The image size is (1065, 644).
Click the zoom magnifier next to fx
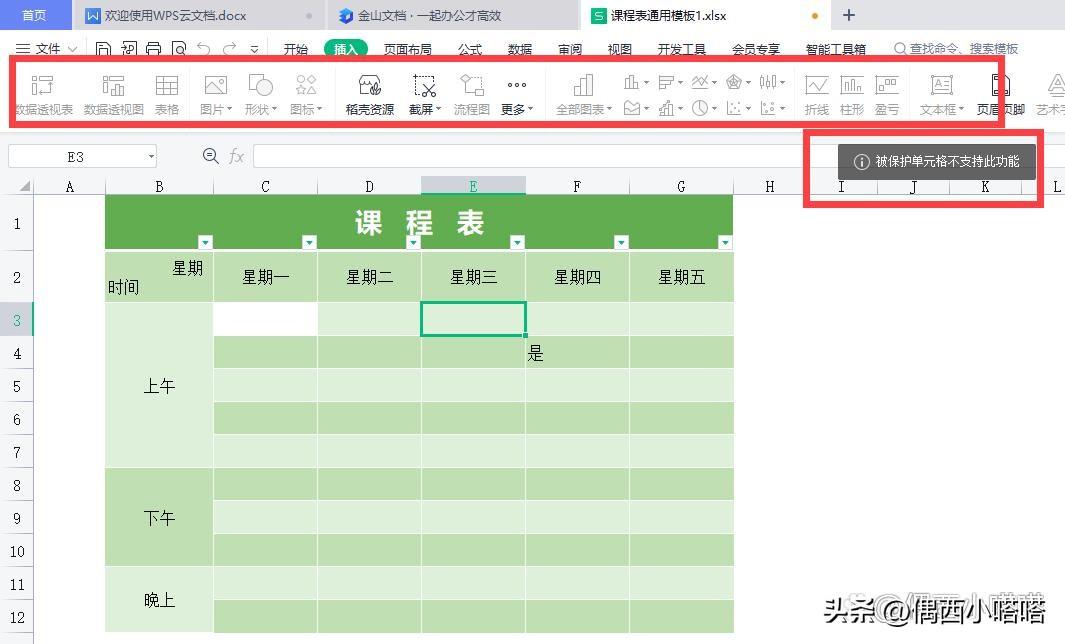(211, 156)
